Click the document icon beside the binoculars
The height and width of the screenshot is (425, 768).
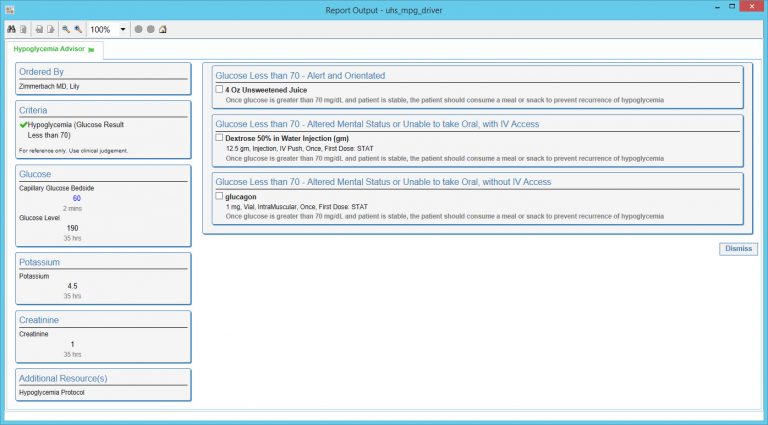pyautogui.click(x=23, y=29)
